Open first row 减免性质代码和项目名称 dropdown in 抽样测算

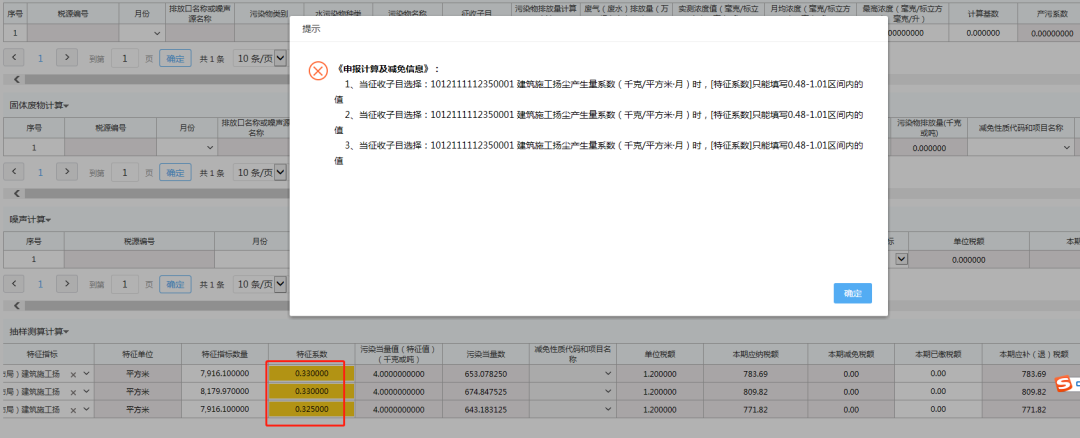[608, 374]
